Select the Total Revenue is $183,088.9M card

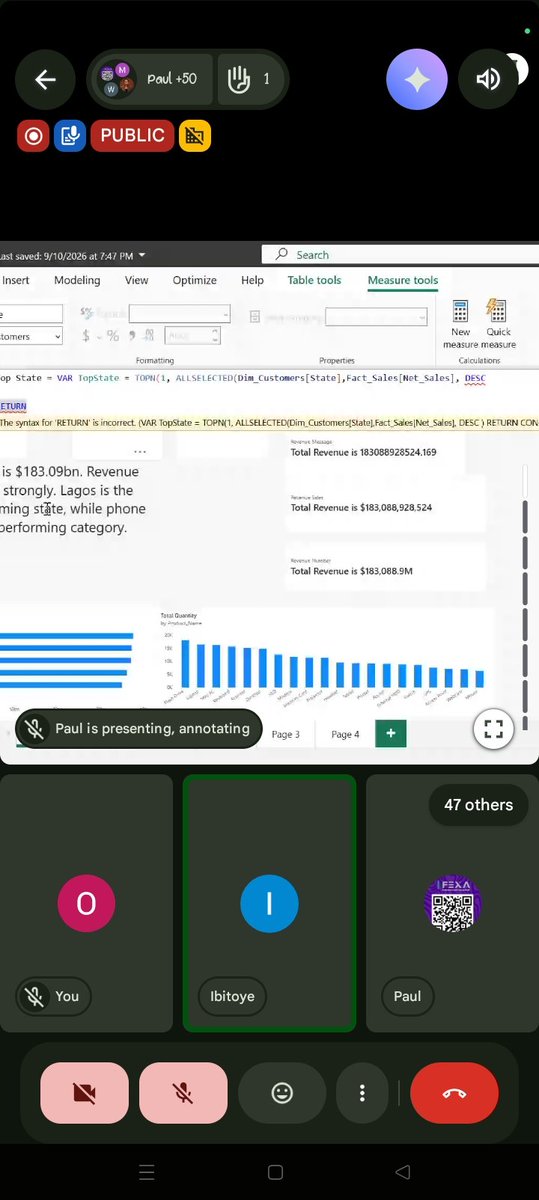385,566
